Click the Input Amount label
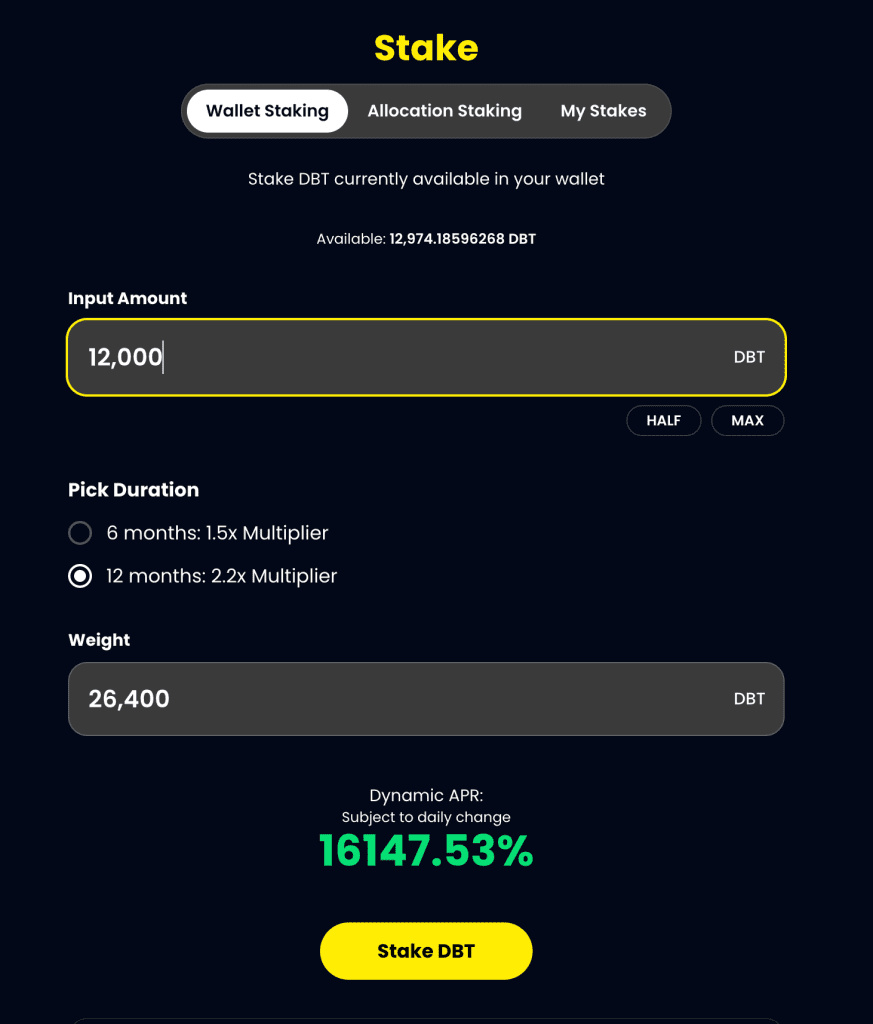 (127, 298)
